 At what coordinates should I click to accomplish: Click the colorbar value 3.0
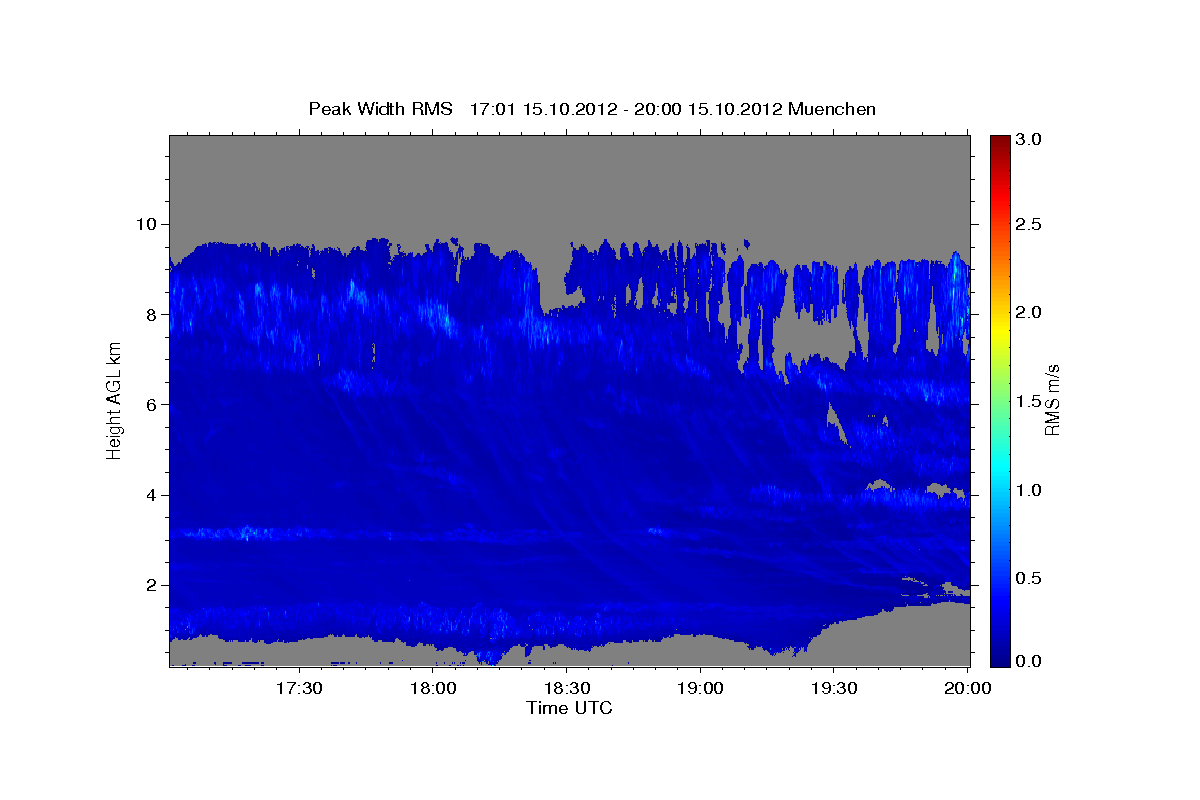click(1030, 139)
